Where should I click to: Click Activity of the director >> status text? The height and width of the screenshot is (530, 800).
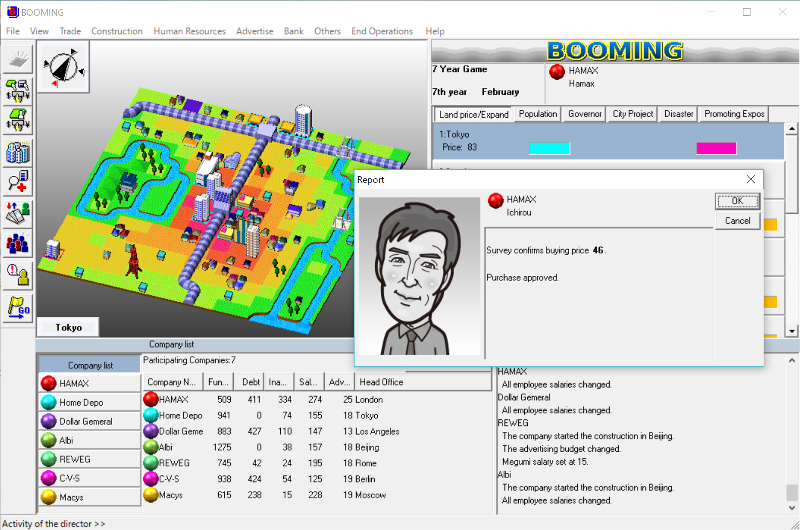click(x=53, y=524)
